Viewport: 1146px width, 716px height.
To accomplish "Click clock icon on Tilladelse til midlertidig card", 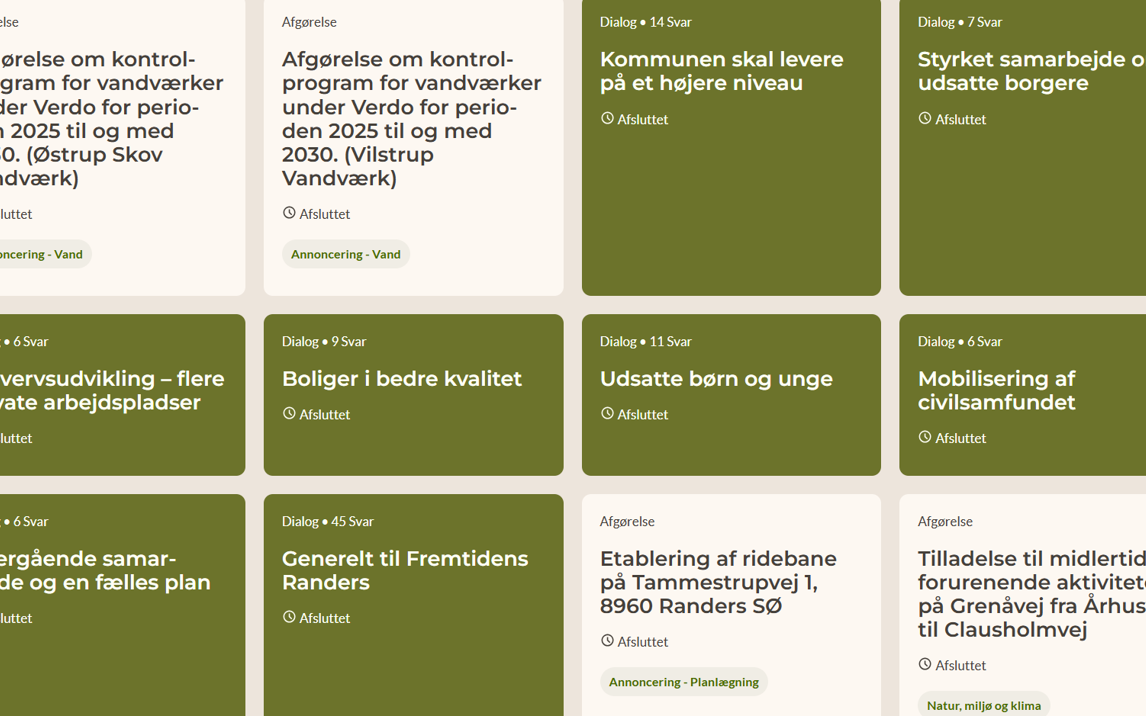I will [925, 664].
